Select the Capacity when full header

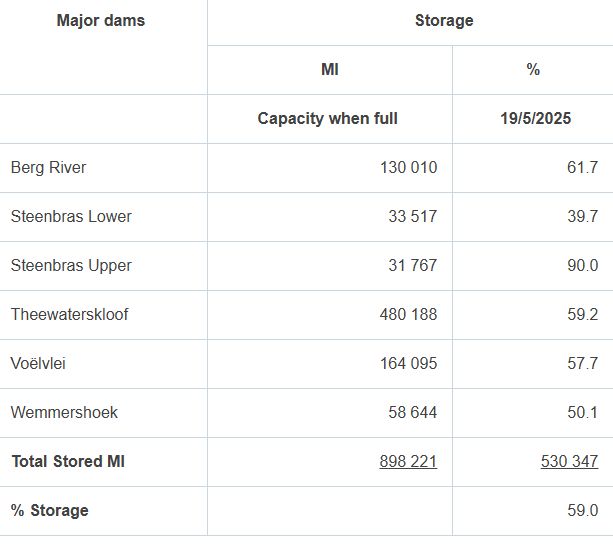328,119
